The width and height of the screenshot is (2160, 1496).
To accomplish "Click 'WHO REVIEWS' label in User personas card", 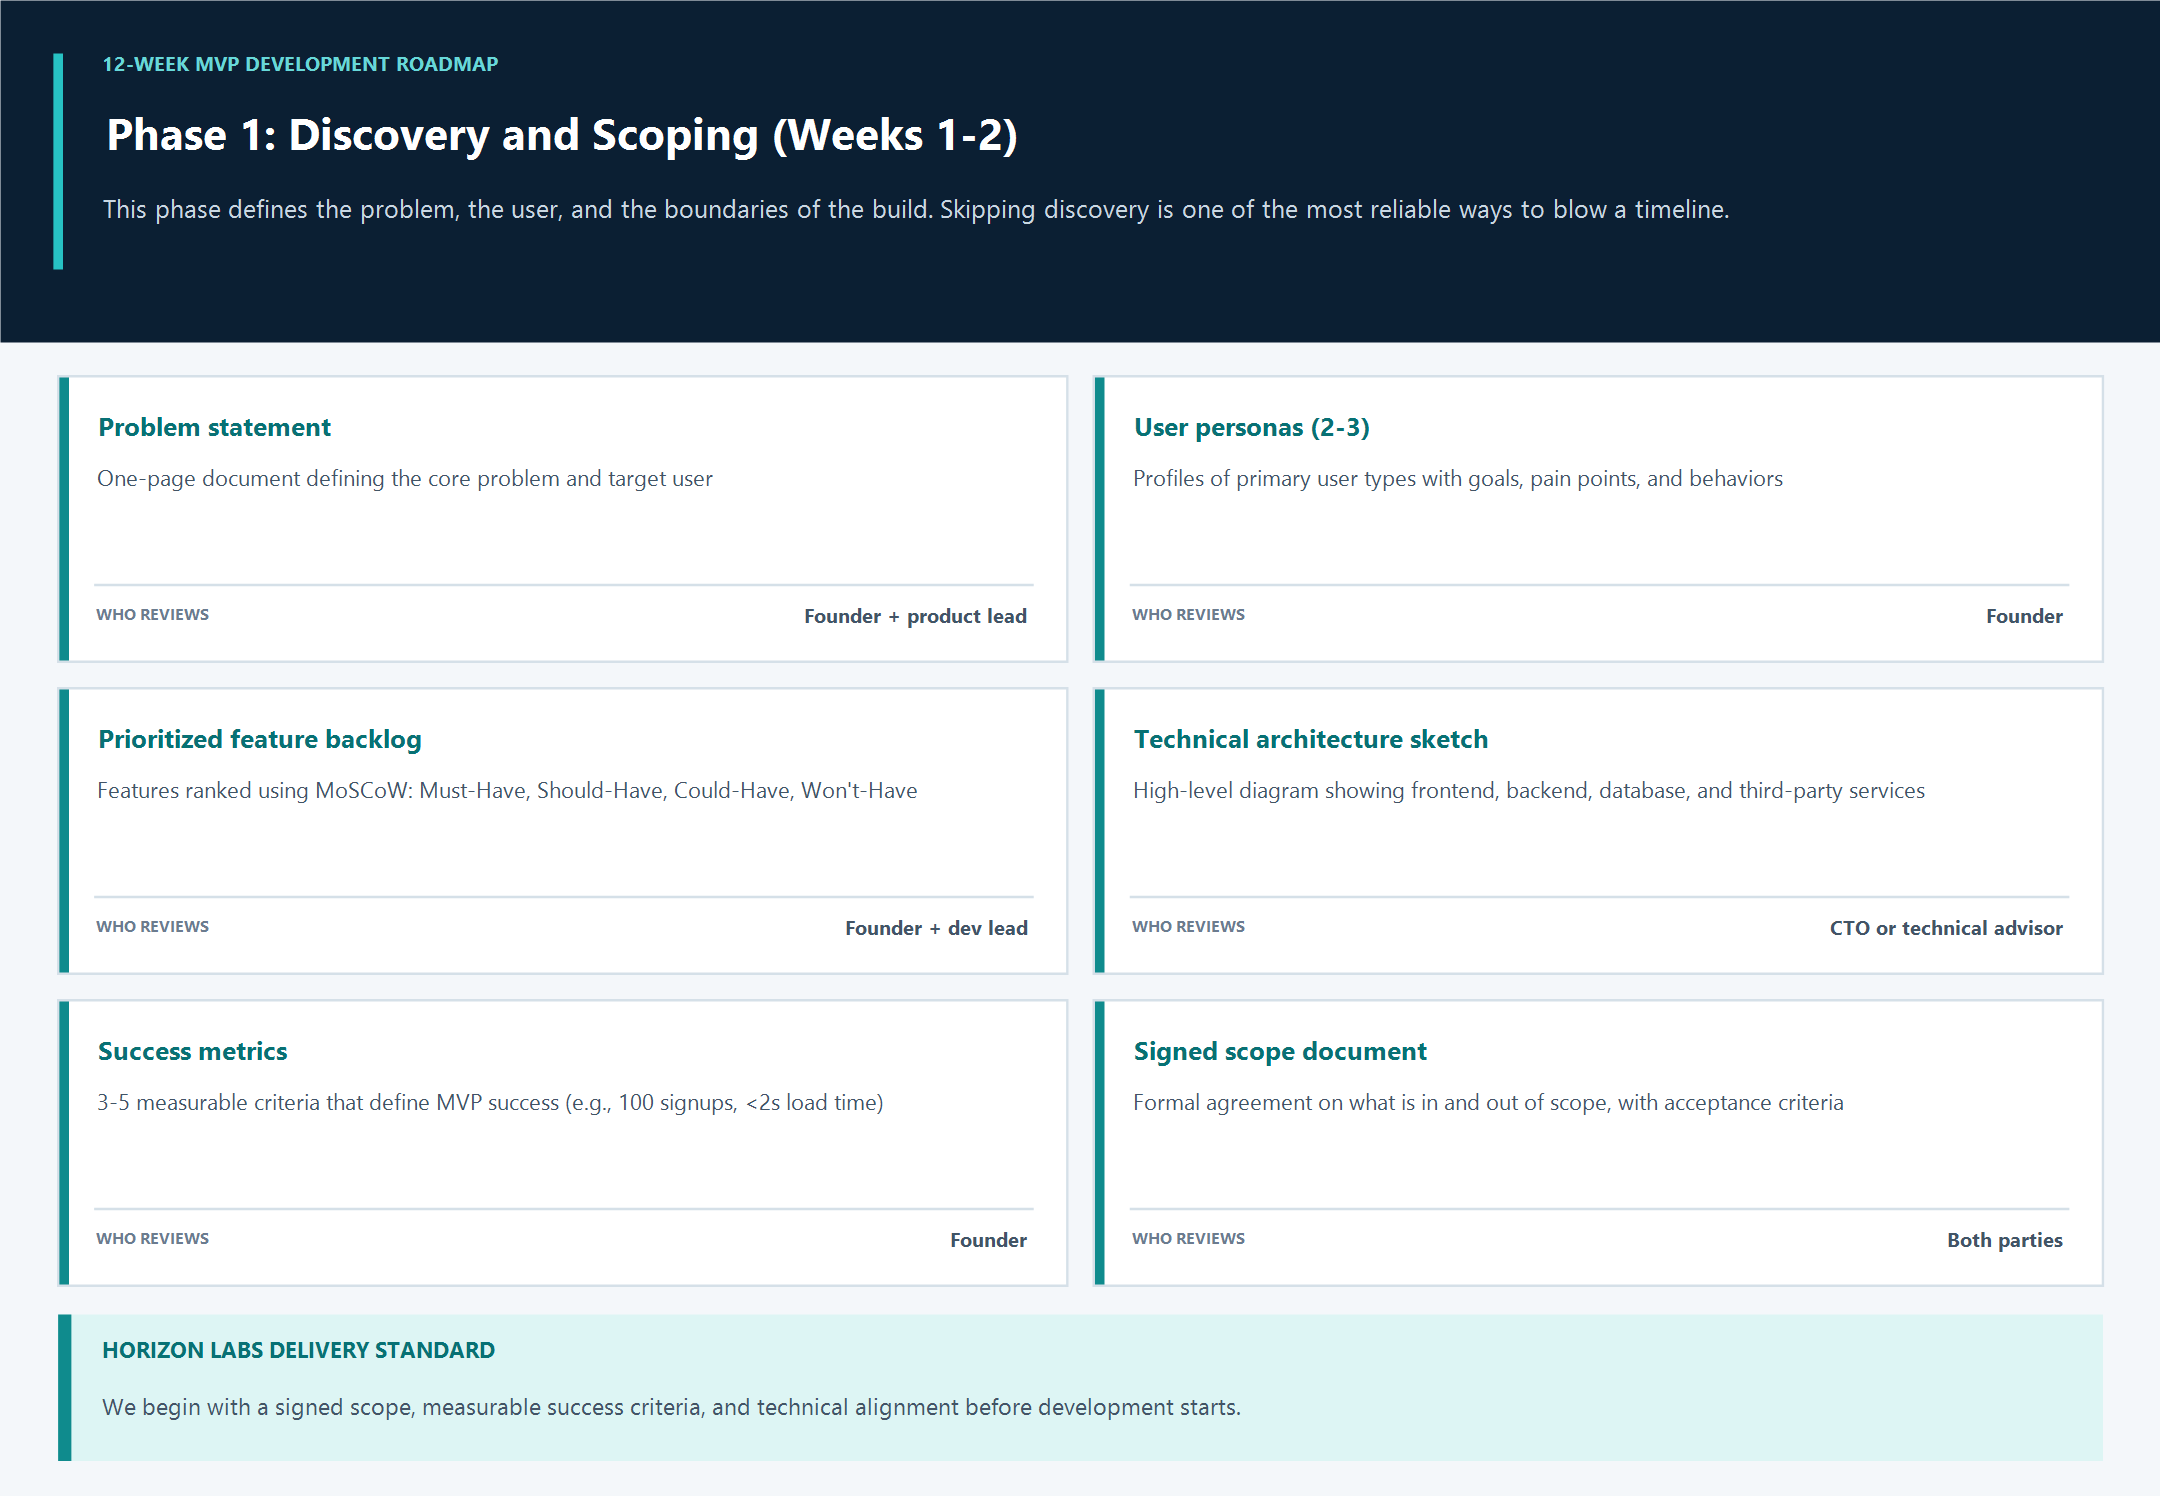I will coord(1189,615).
